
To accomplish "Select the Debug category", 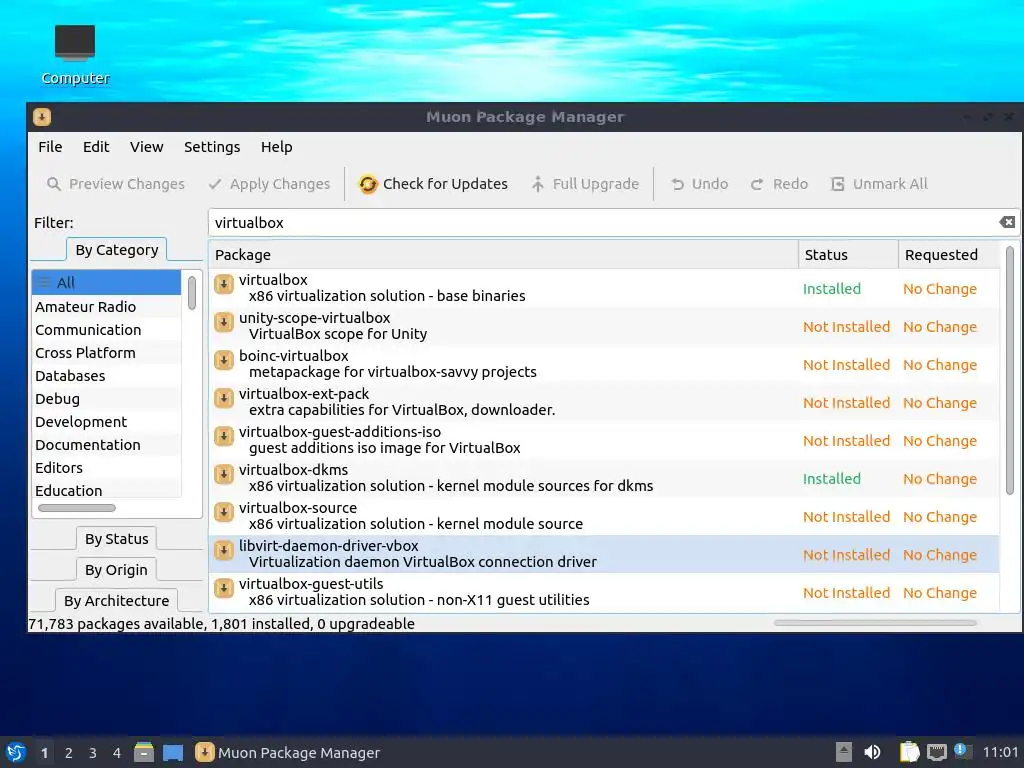I will tap(106, 398).
